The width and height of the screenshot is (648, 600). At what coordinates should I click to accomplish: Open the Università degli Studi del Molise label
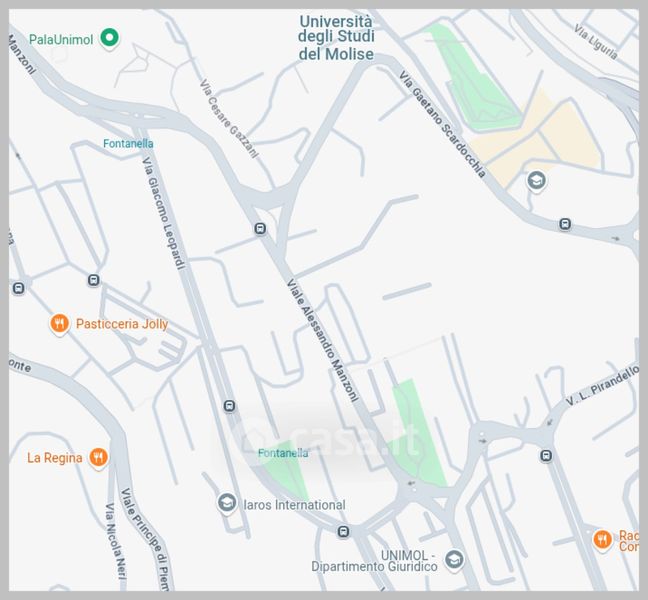336,38
